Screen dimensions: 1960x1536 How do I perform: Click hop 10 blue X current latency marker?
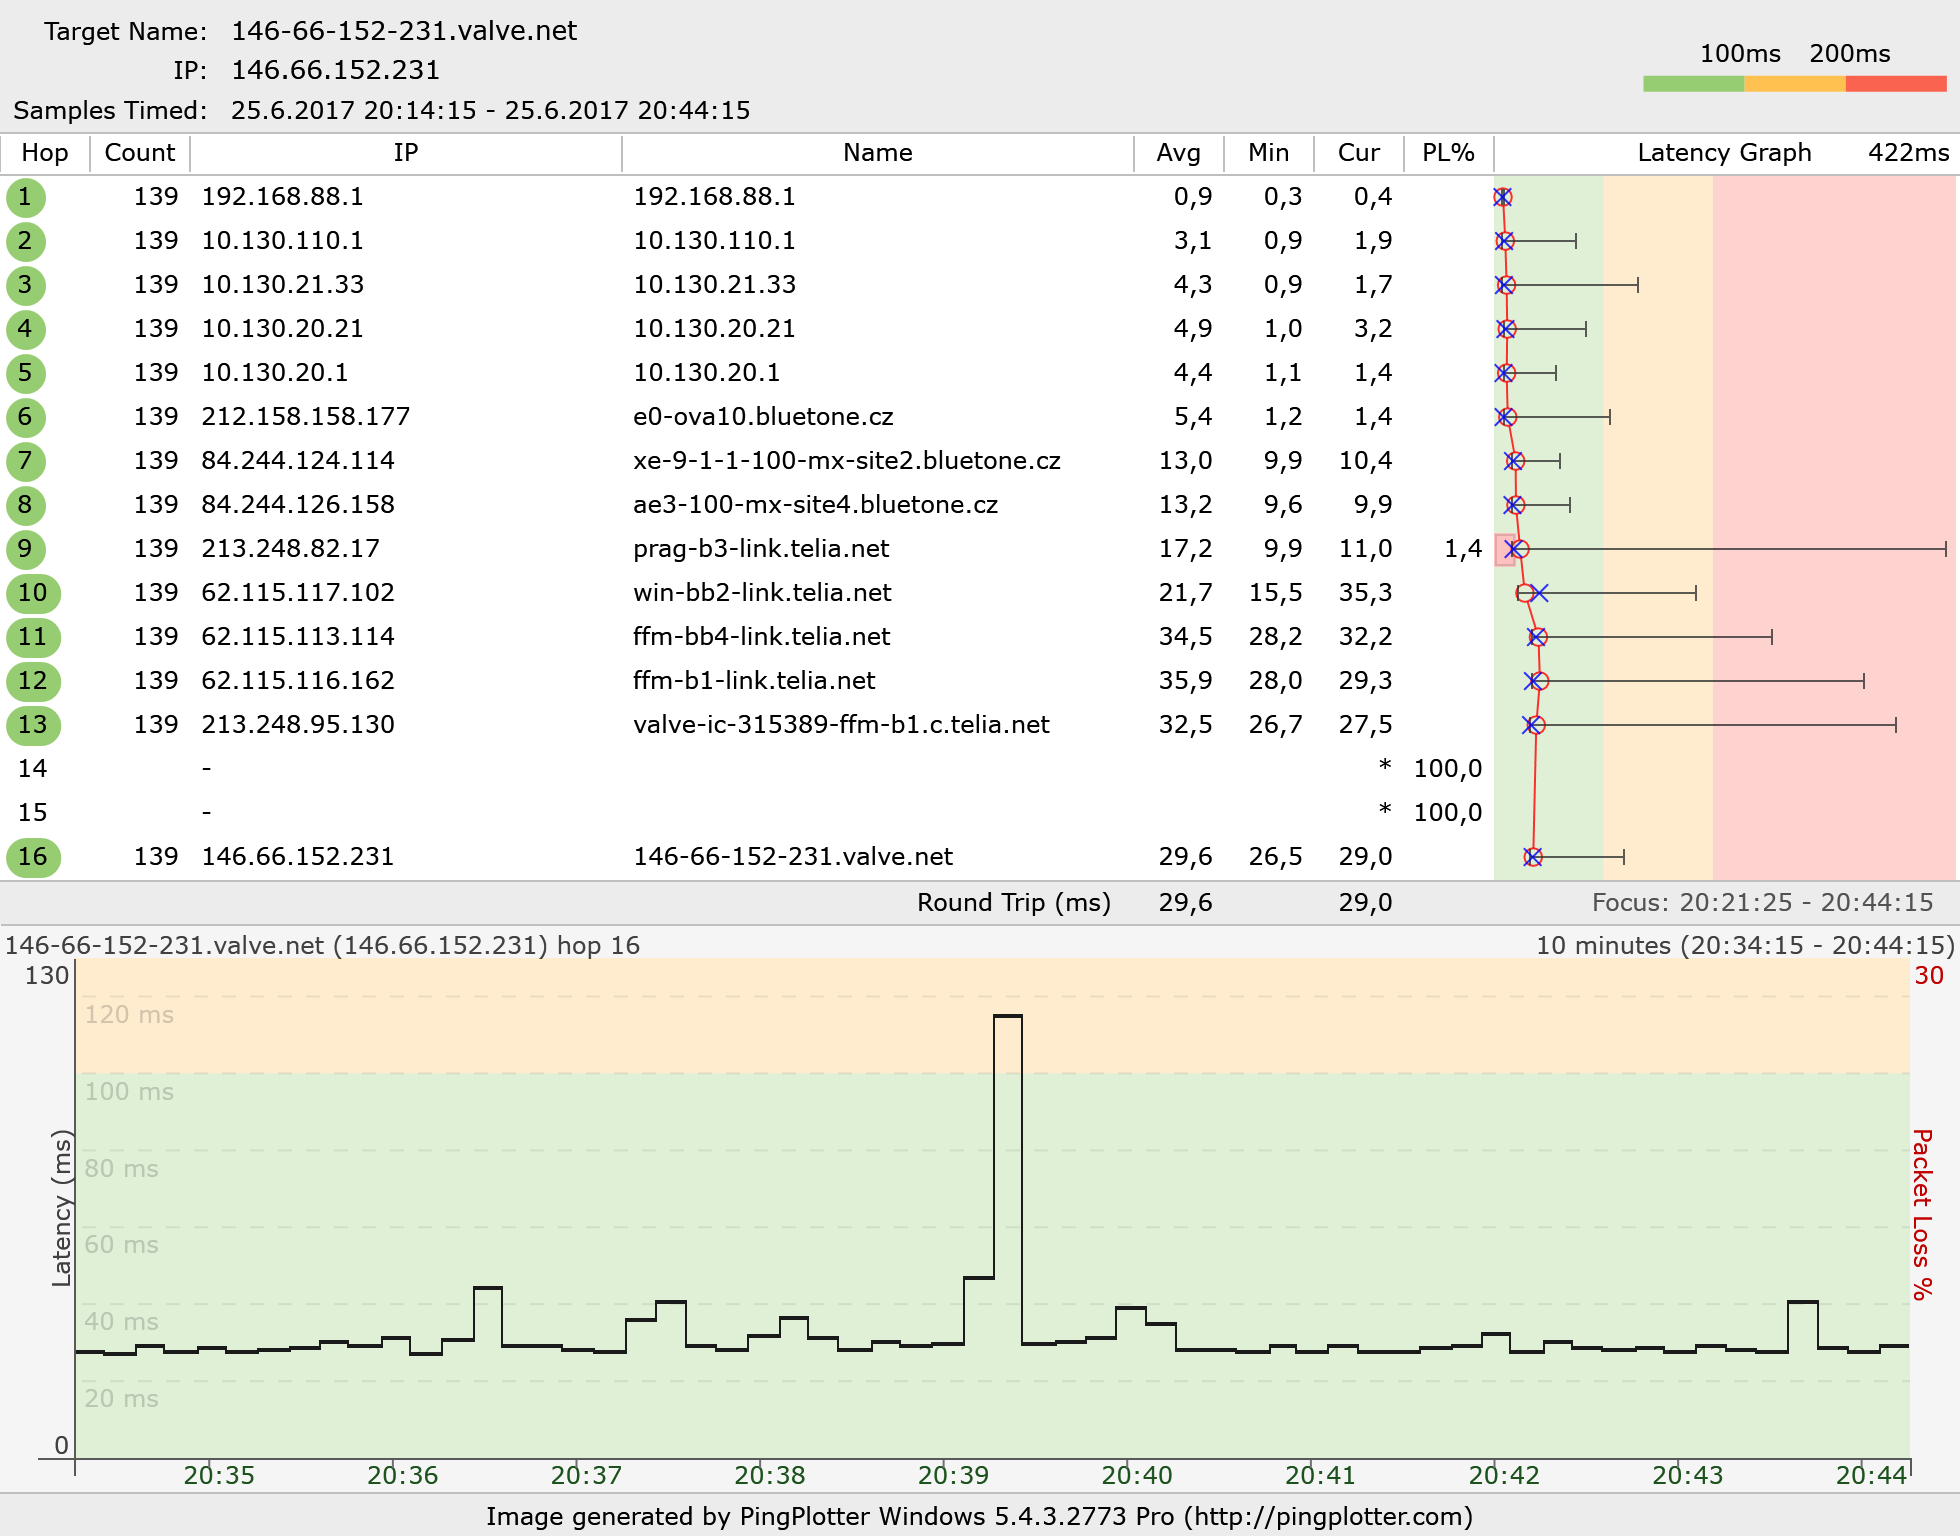coord(1540,593)
